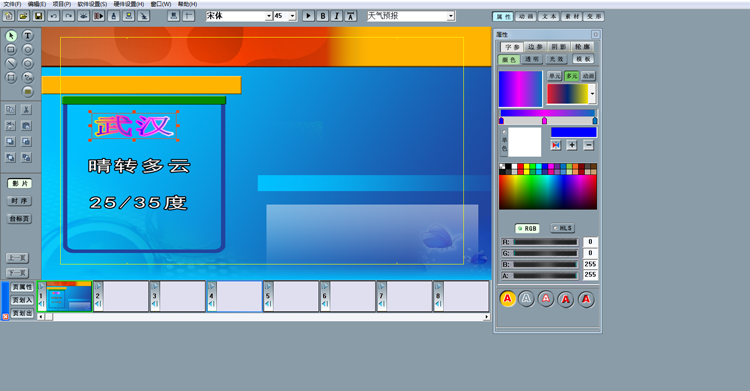Click the 页属性 page properties button
Image resolution: width=750 pixels, height=391 pixels.
point(22,287)
